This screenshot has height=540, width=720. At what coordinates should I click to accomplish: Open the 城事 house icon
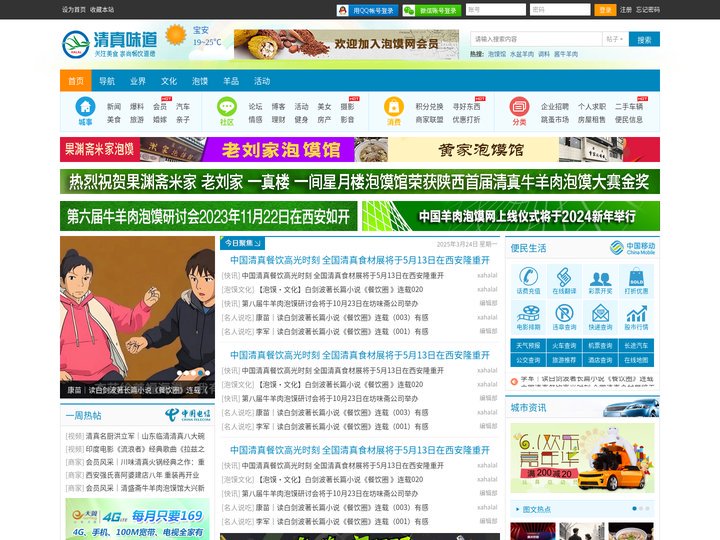85,107
